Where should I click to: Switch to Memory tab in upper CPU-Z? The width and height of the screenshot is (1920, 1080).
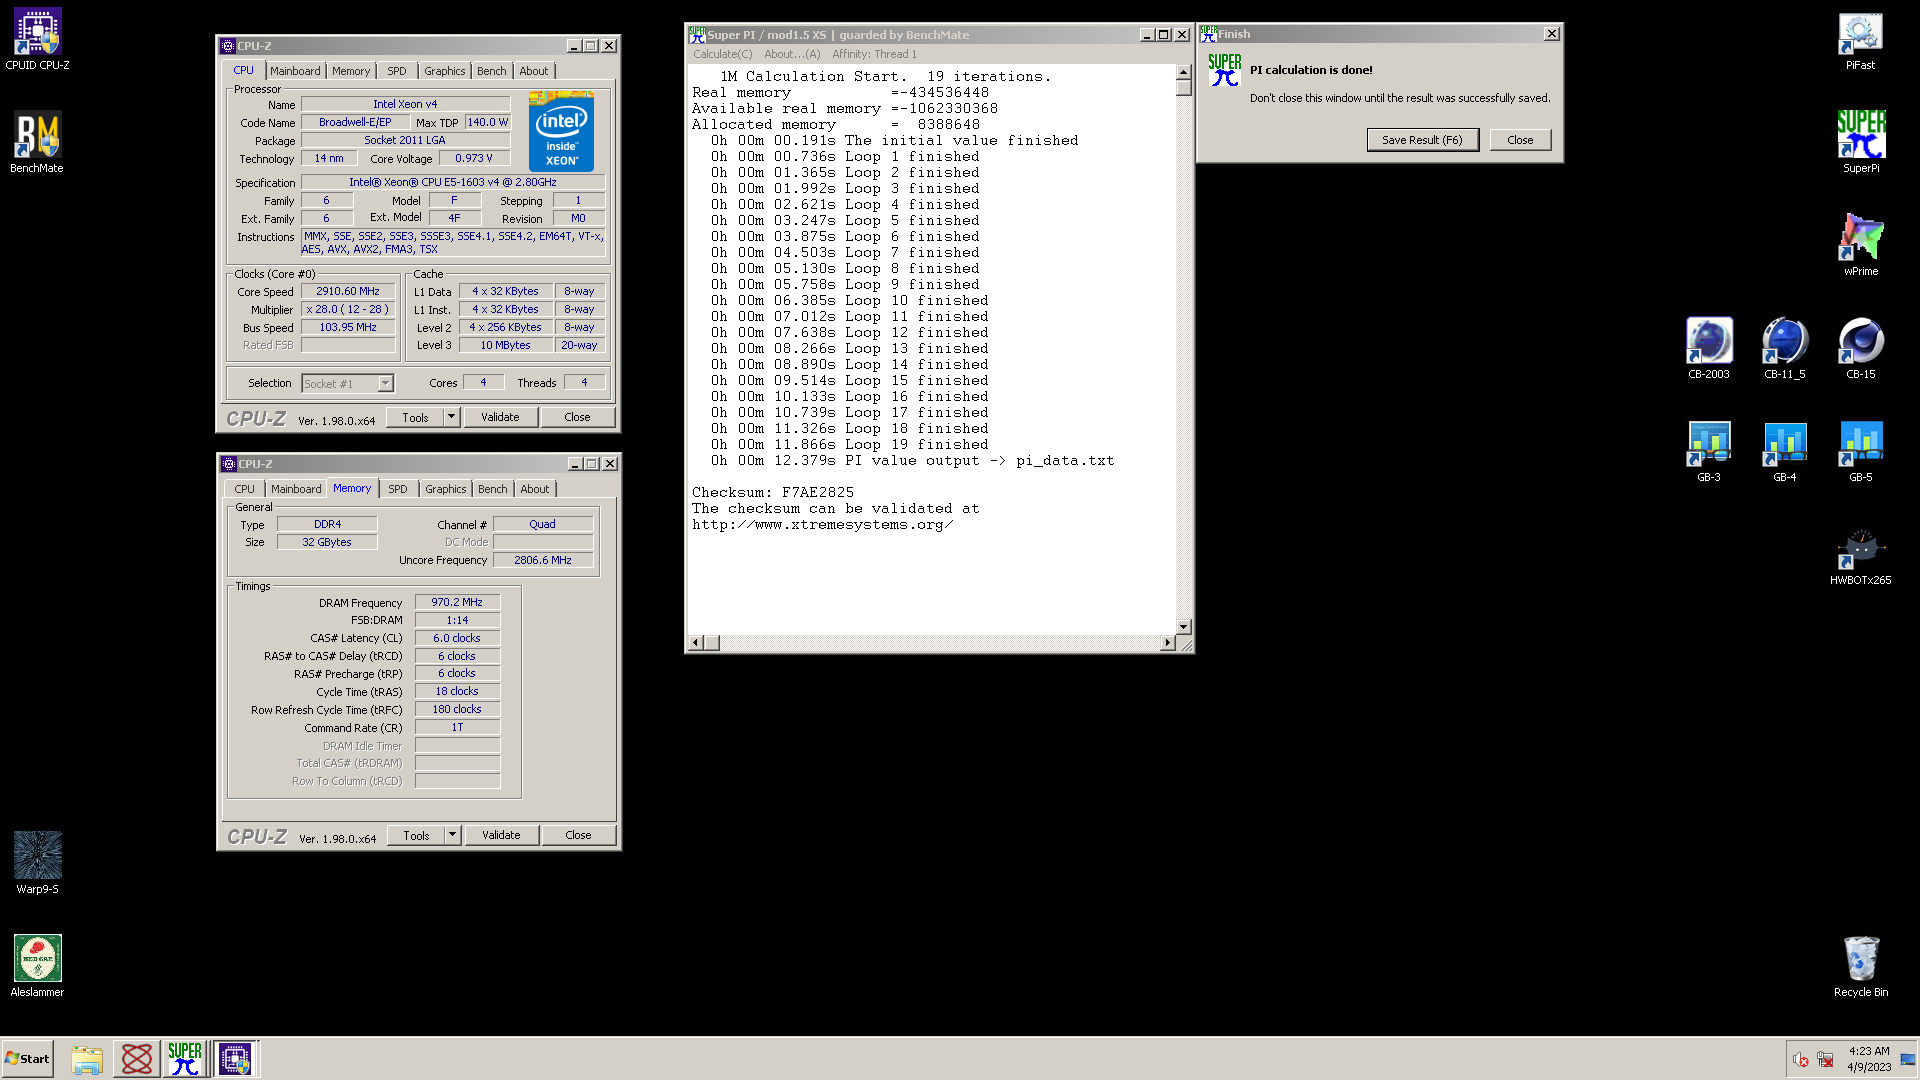[x=351, y=71]
